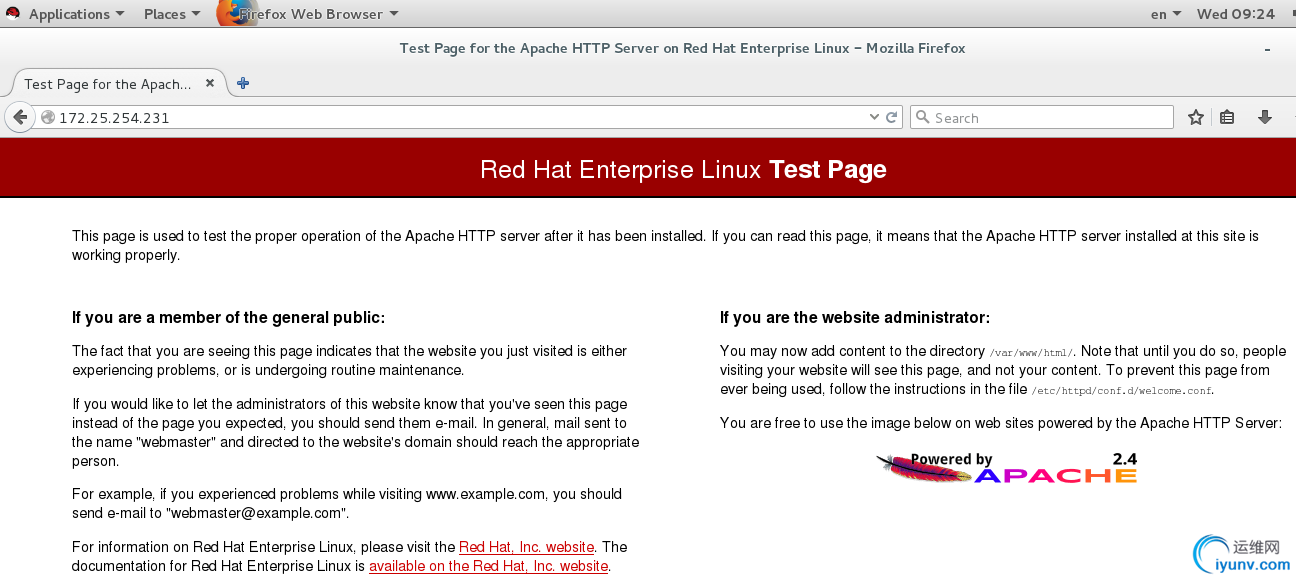Reload the page with the refresh icon
This screenshot has height=581, width=1296.
891,118
